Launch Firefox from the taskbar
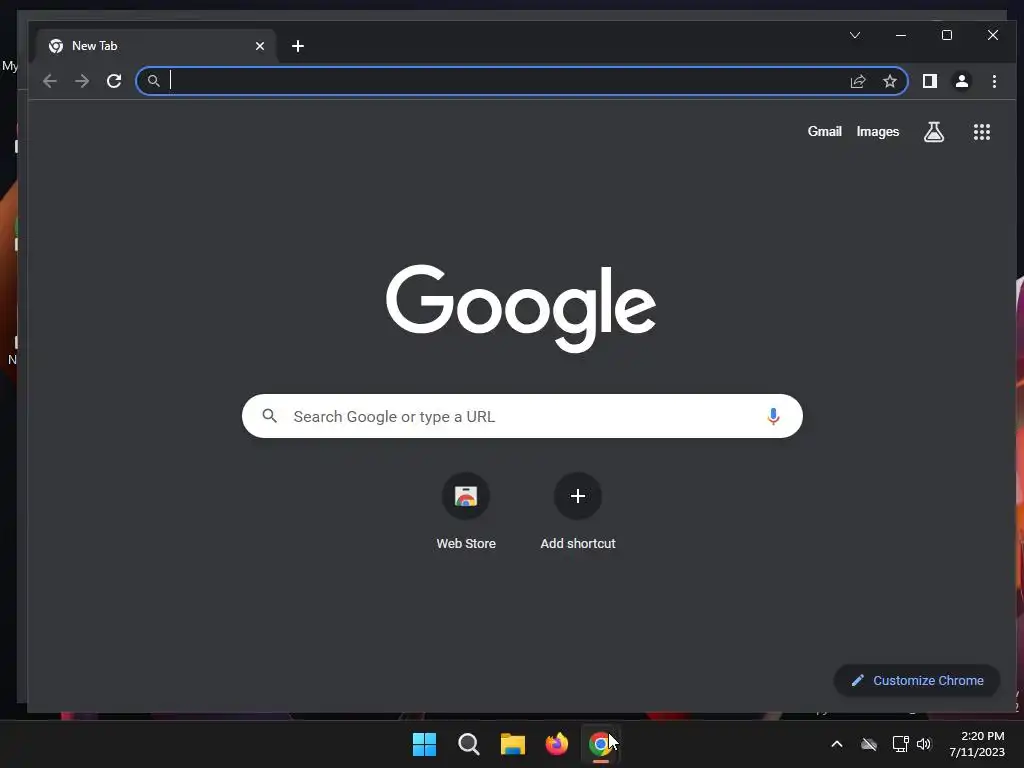This screenshot has width=1024, height=768. [x=556, y=744]
